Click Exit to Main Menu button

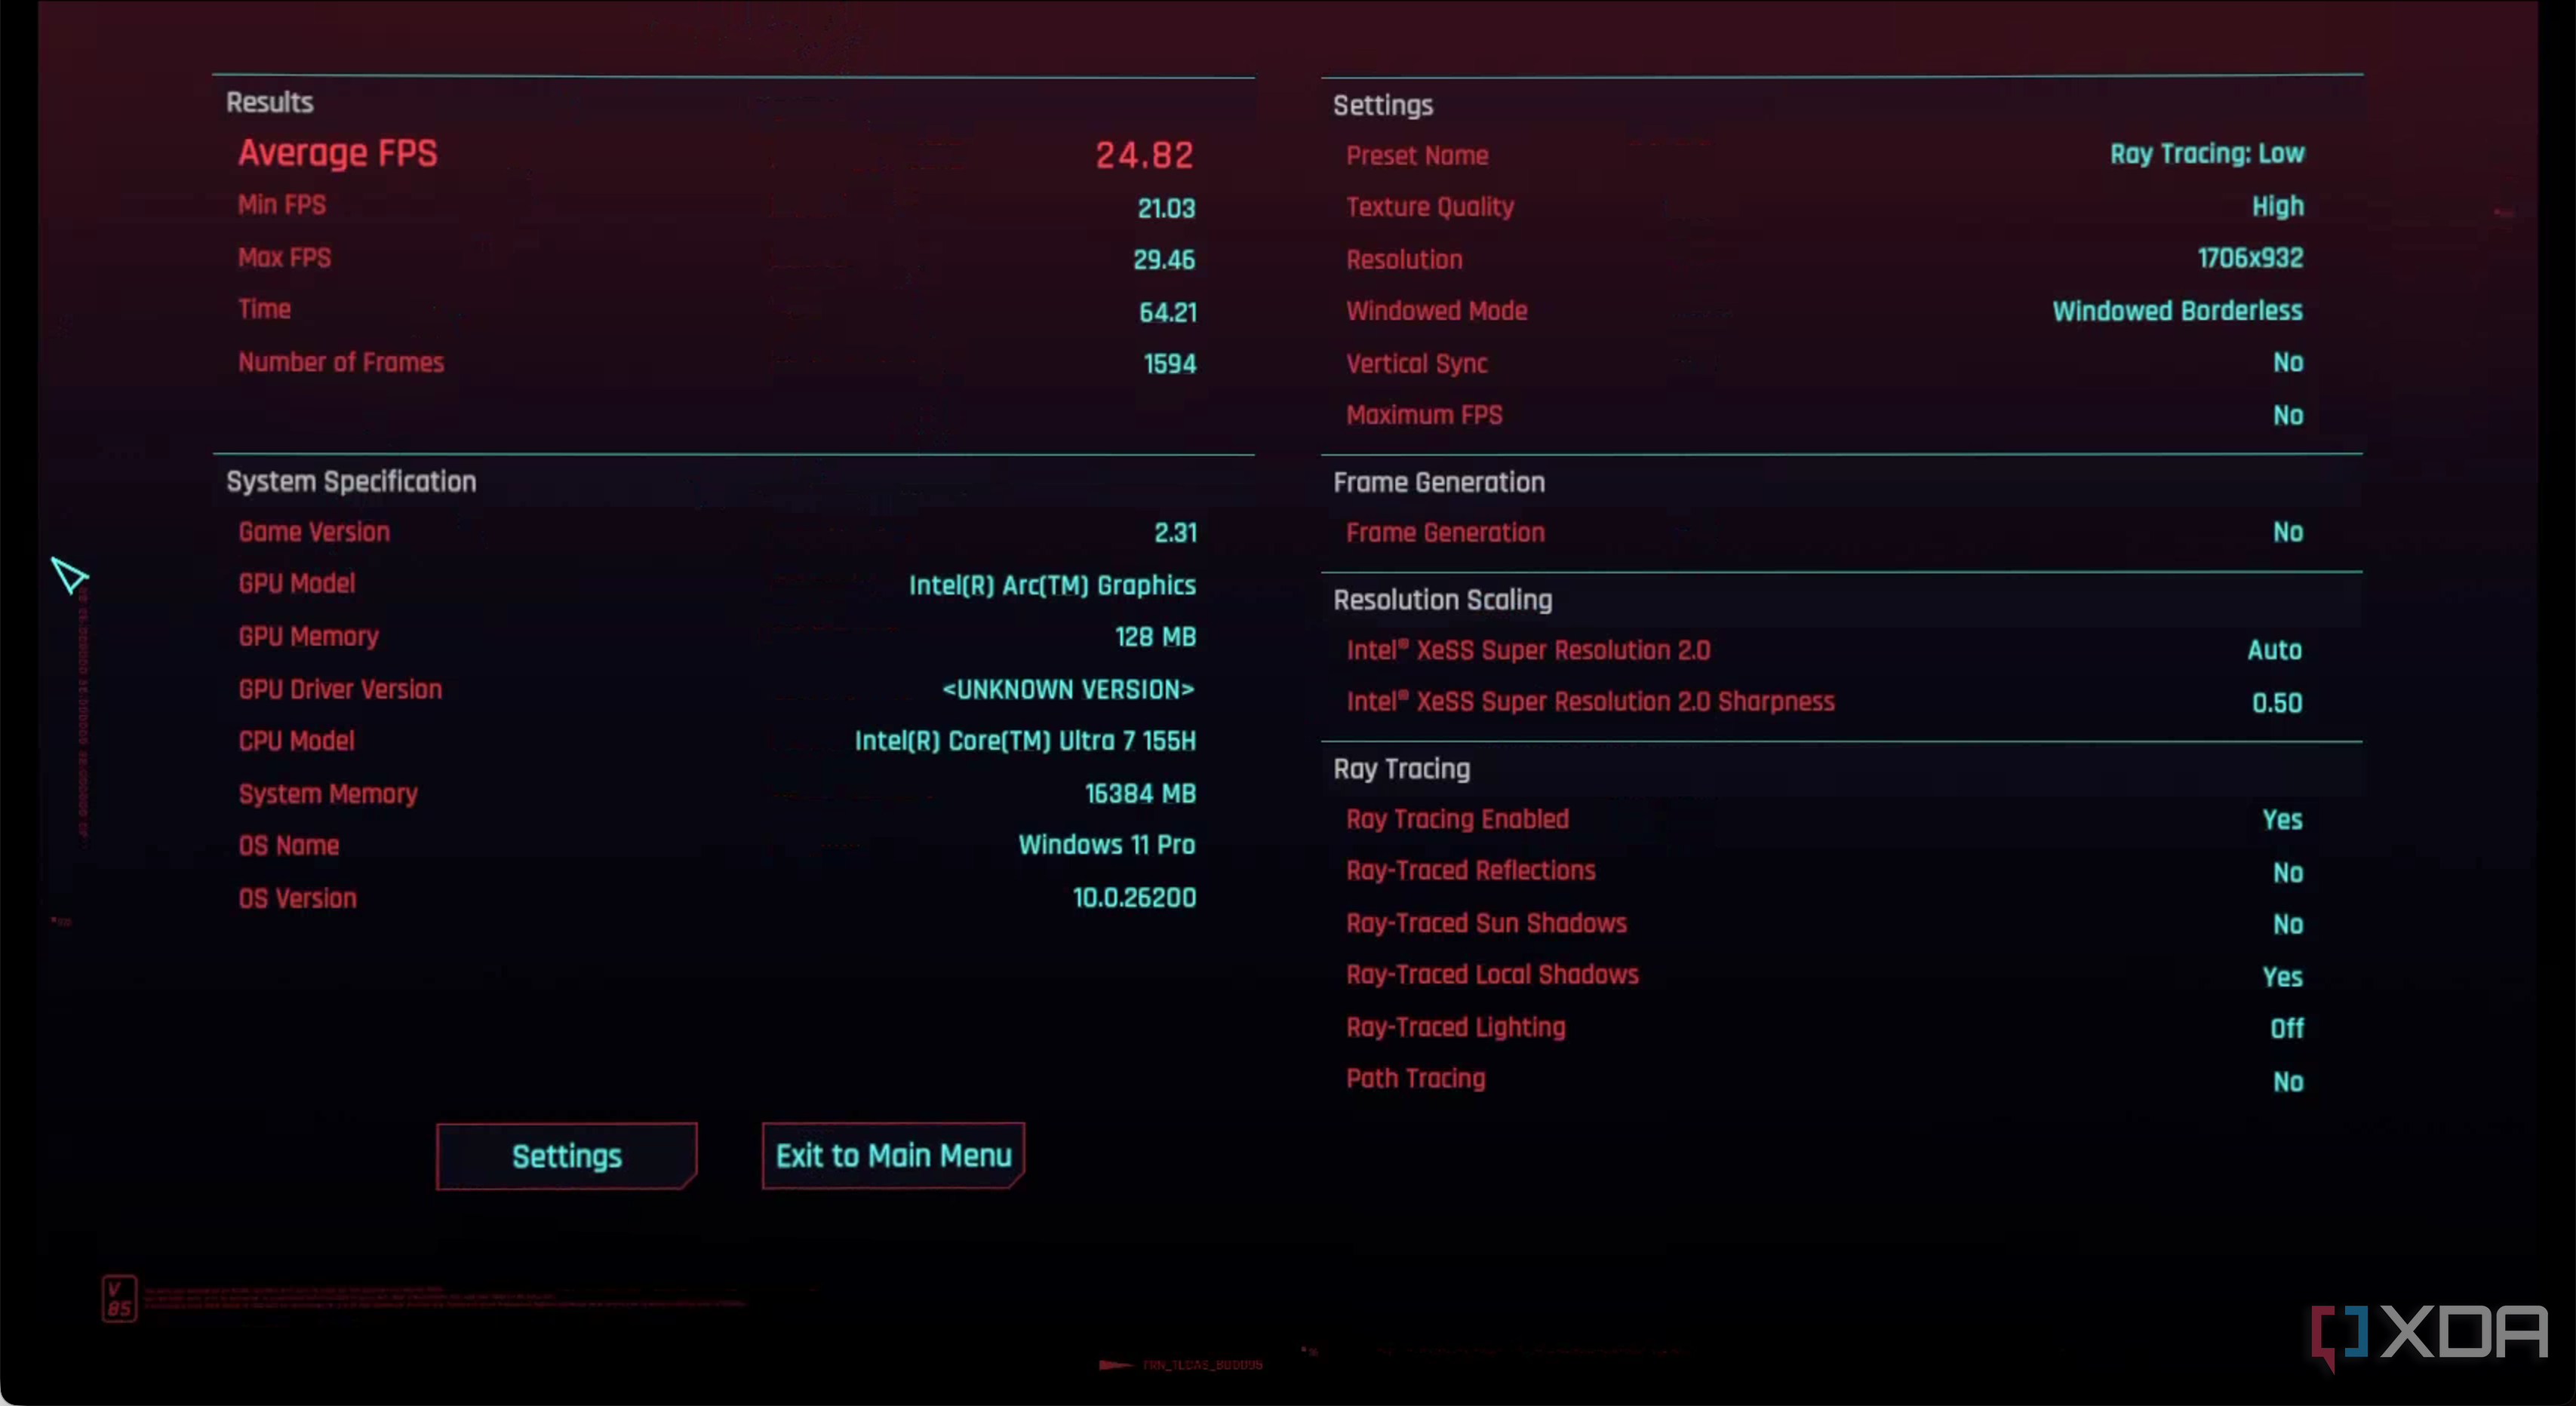893,1156
